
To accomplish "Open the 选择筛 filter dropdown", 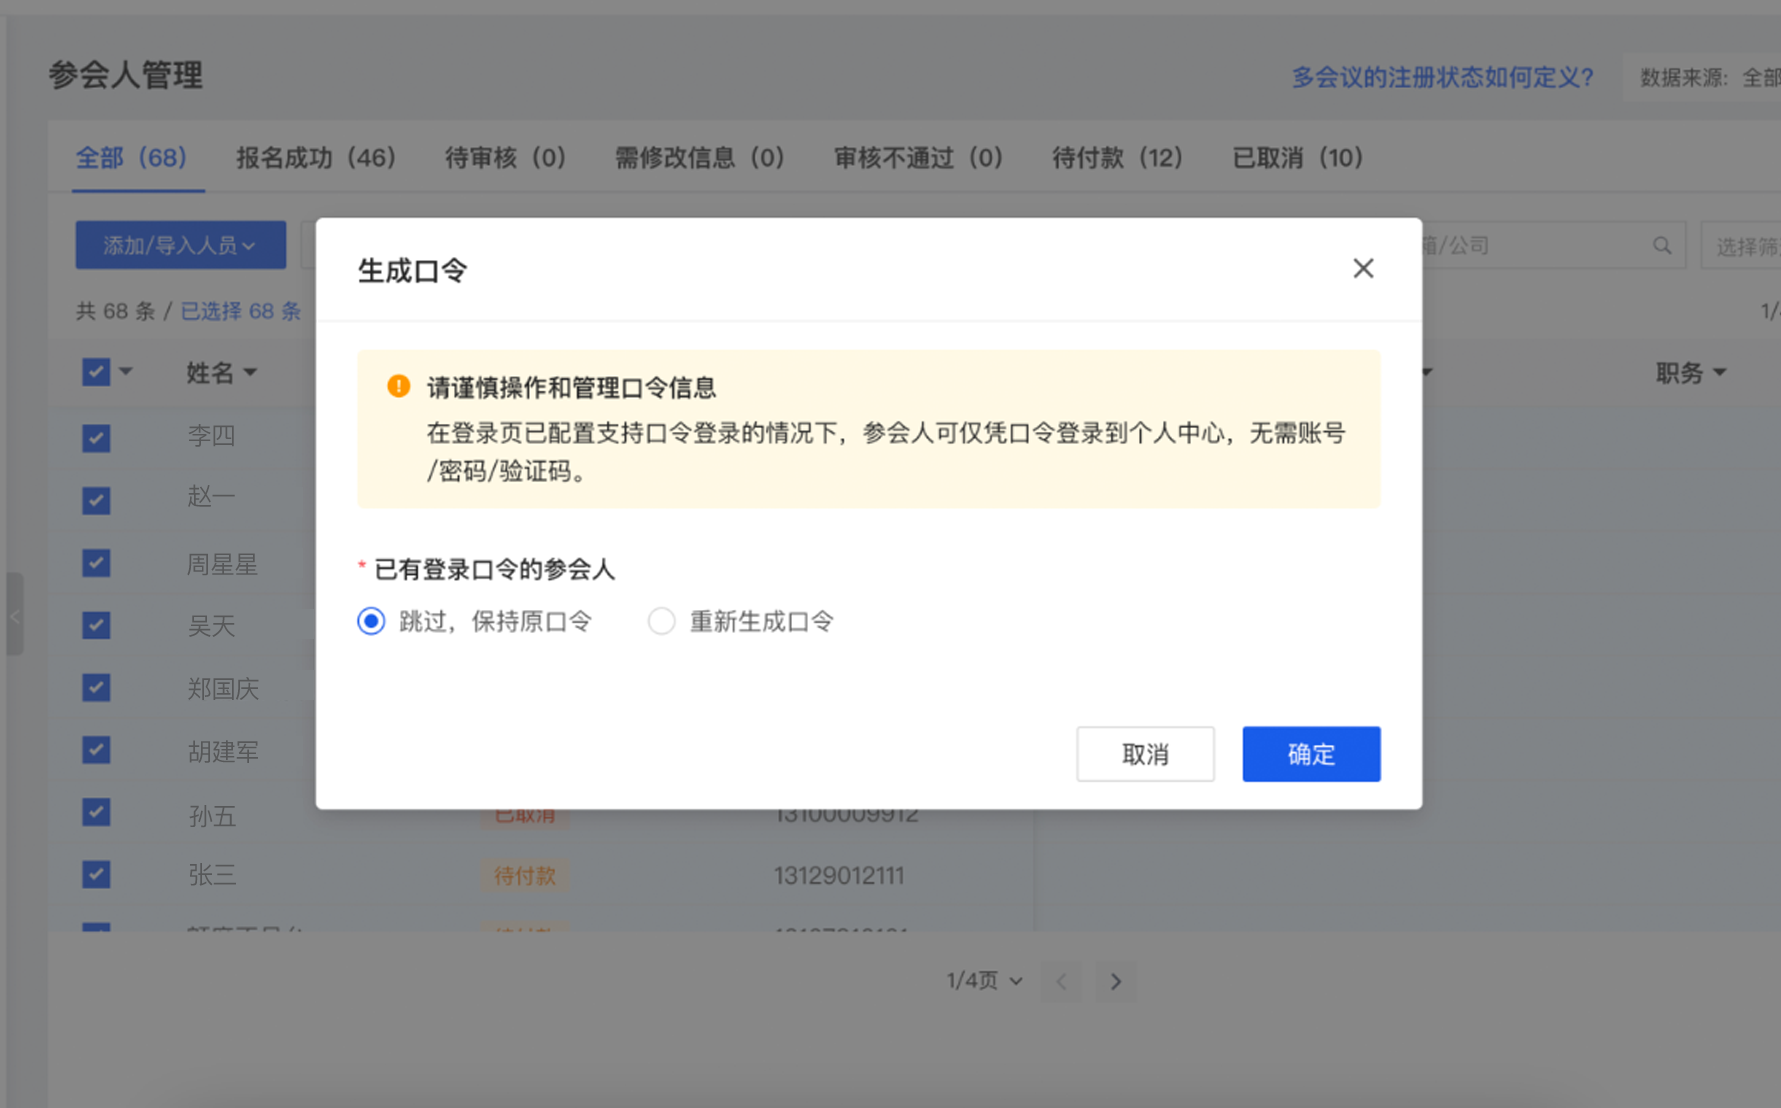I will point(1741,245).
